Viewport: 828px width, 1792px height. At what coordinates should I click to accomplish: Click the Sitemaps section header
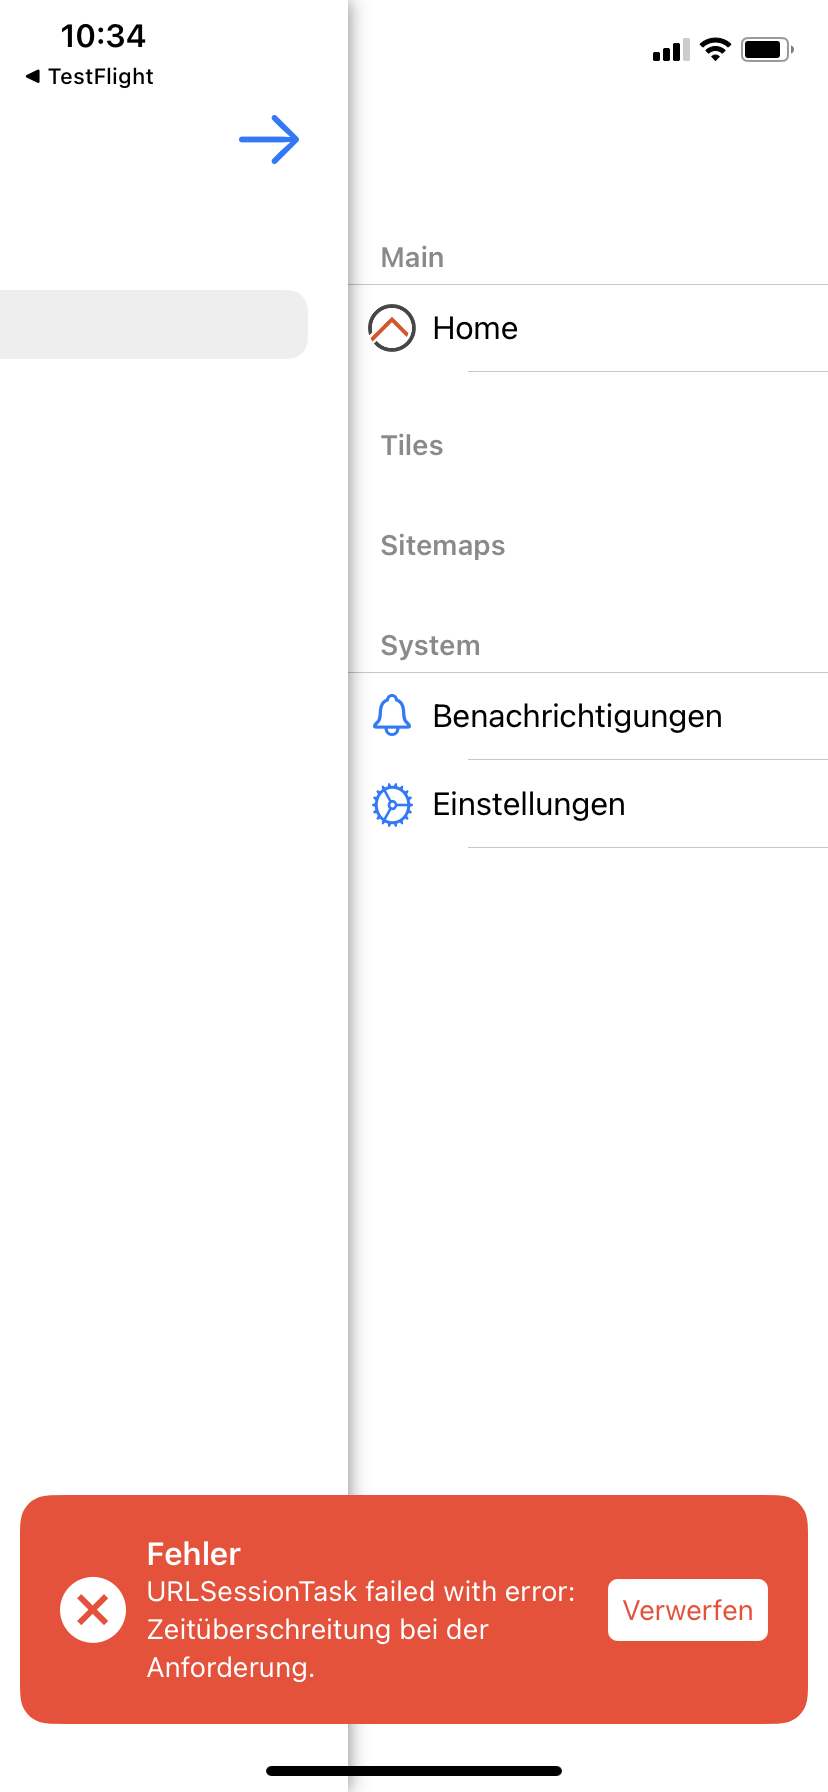(x=443, y=546)
